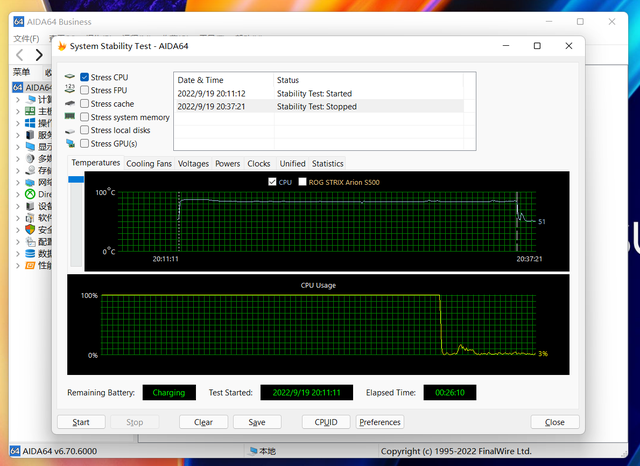This screenshot has width=640, height=466.
Task: Click the RAM module icon beside Stress system memory
Action: point(70,116)
